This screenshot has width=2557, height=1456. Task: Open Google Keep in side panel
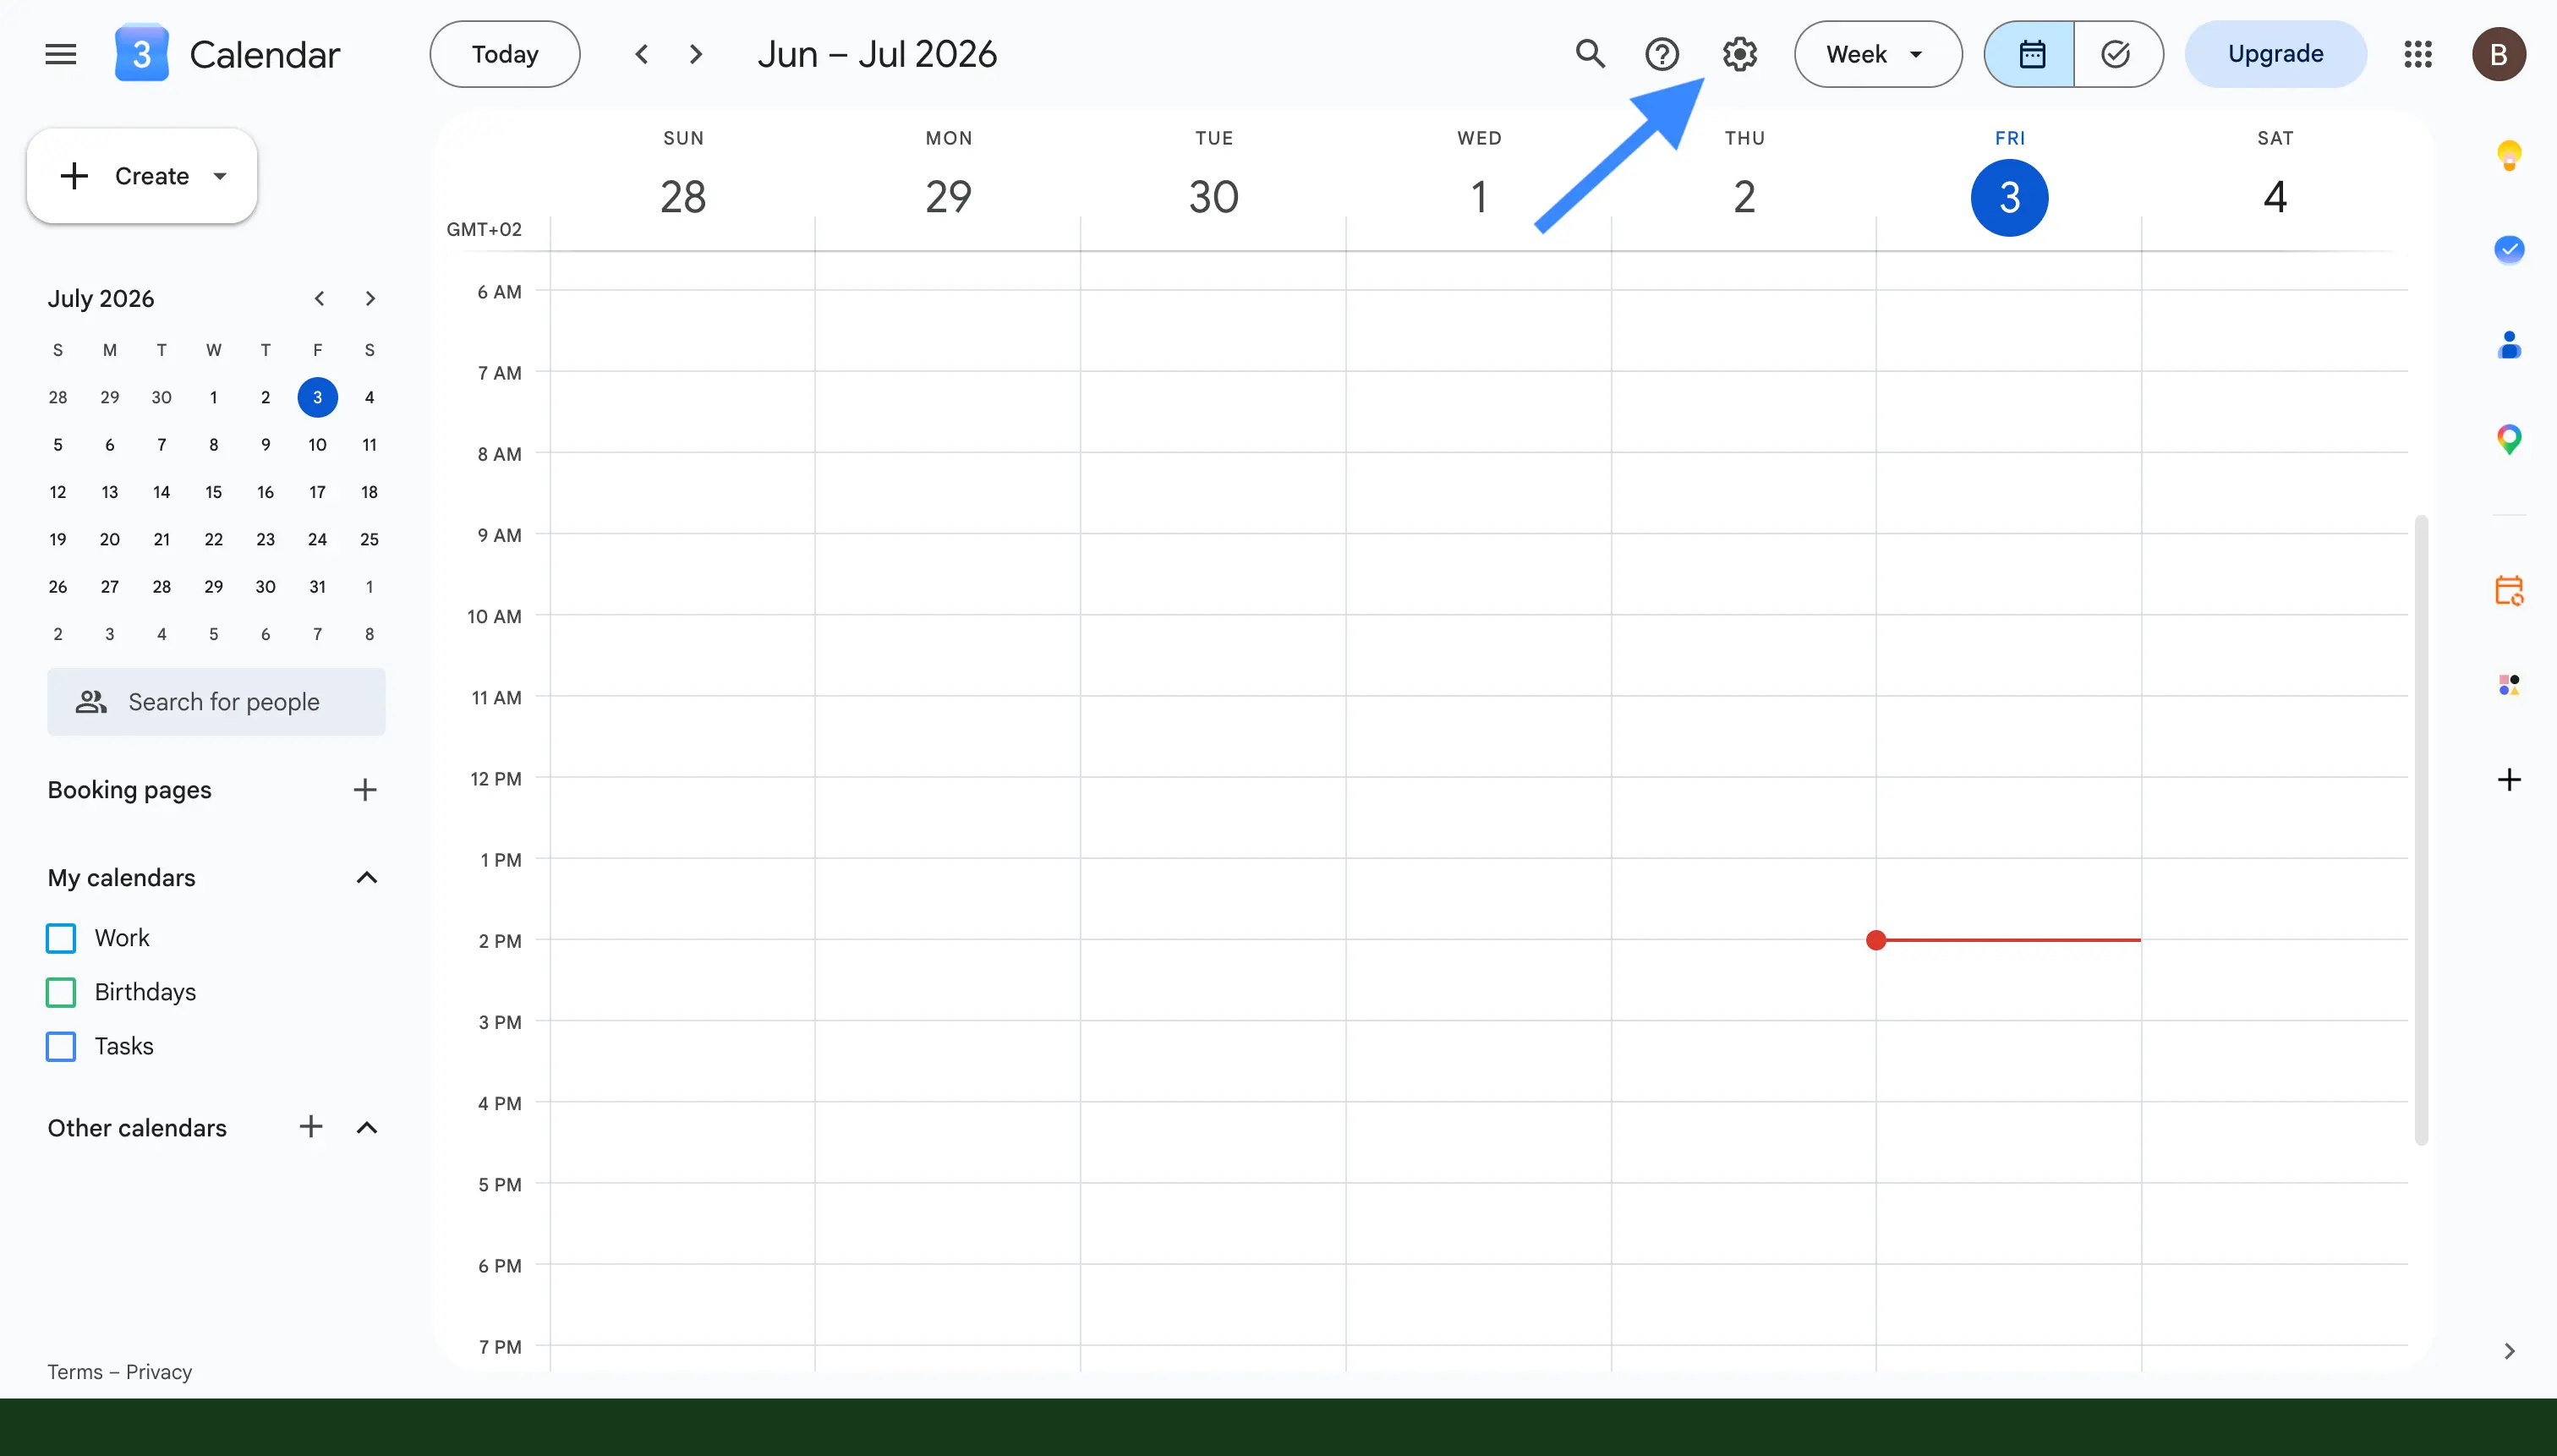tap(2509, 155)
